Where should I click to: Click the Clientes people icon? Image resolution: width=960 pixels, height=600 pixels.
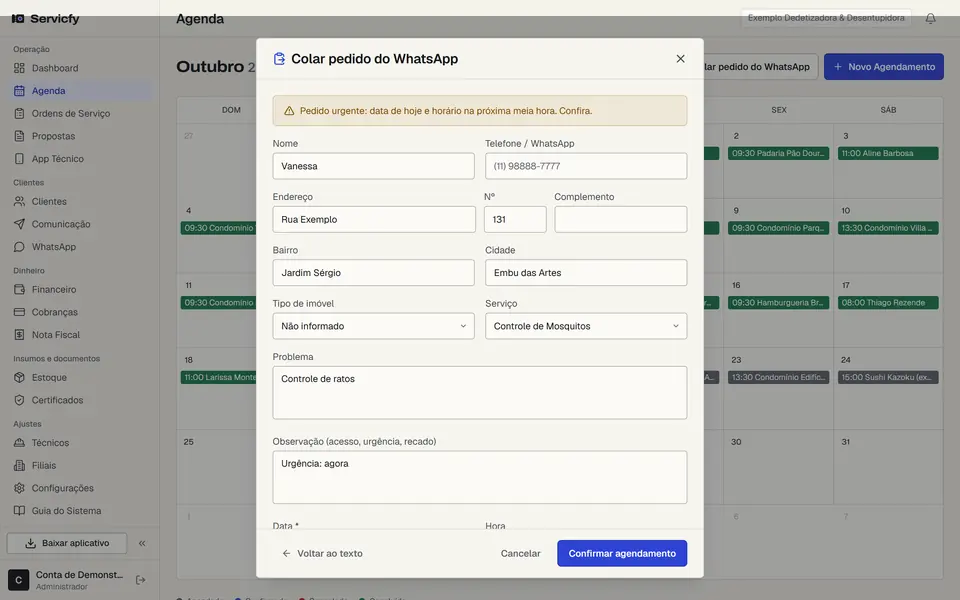20,201
